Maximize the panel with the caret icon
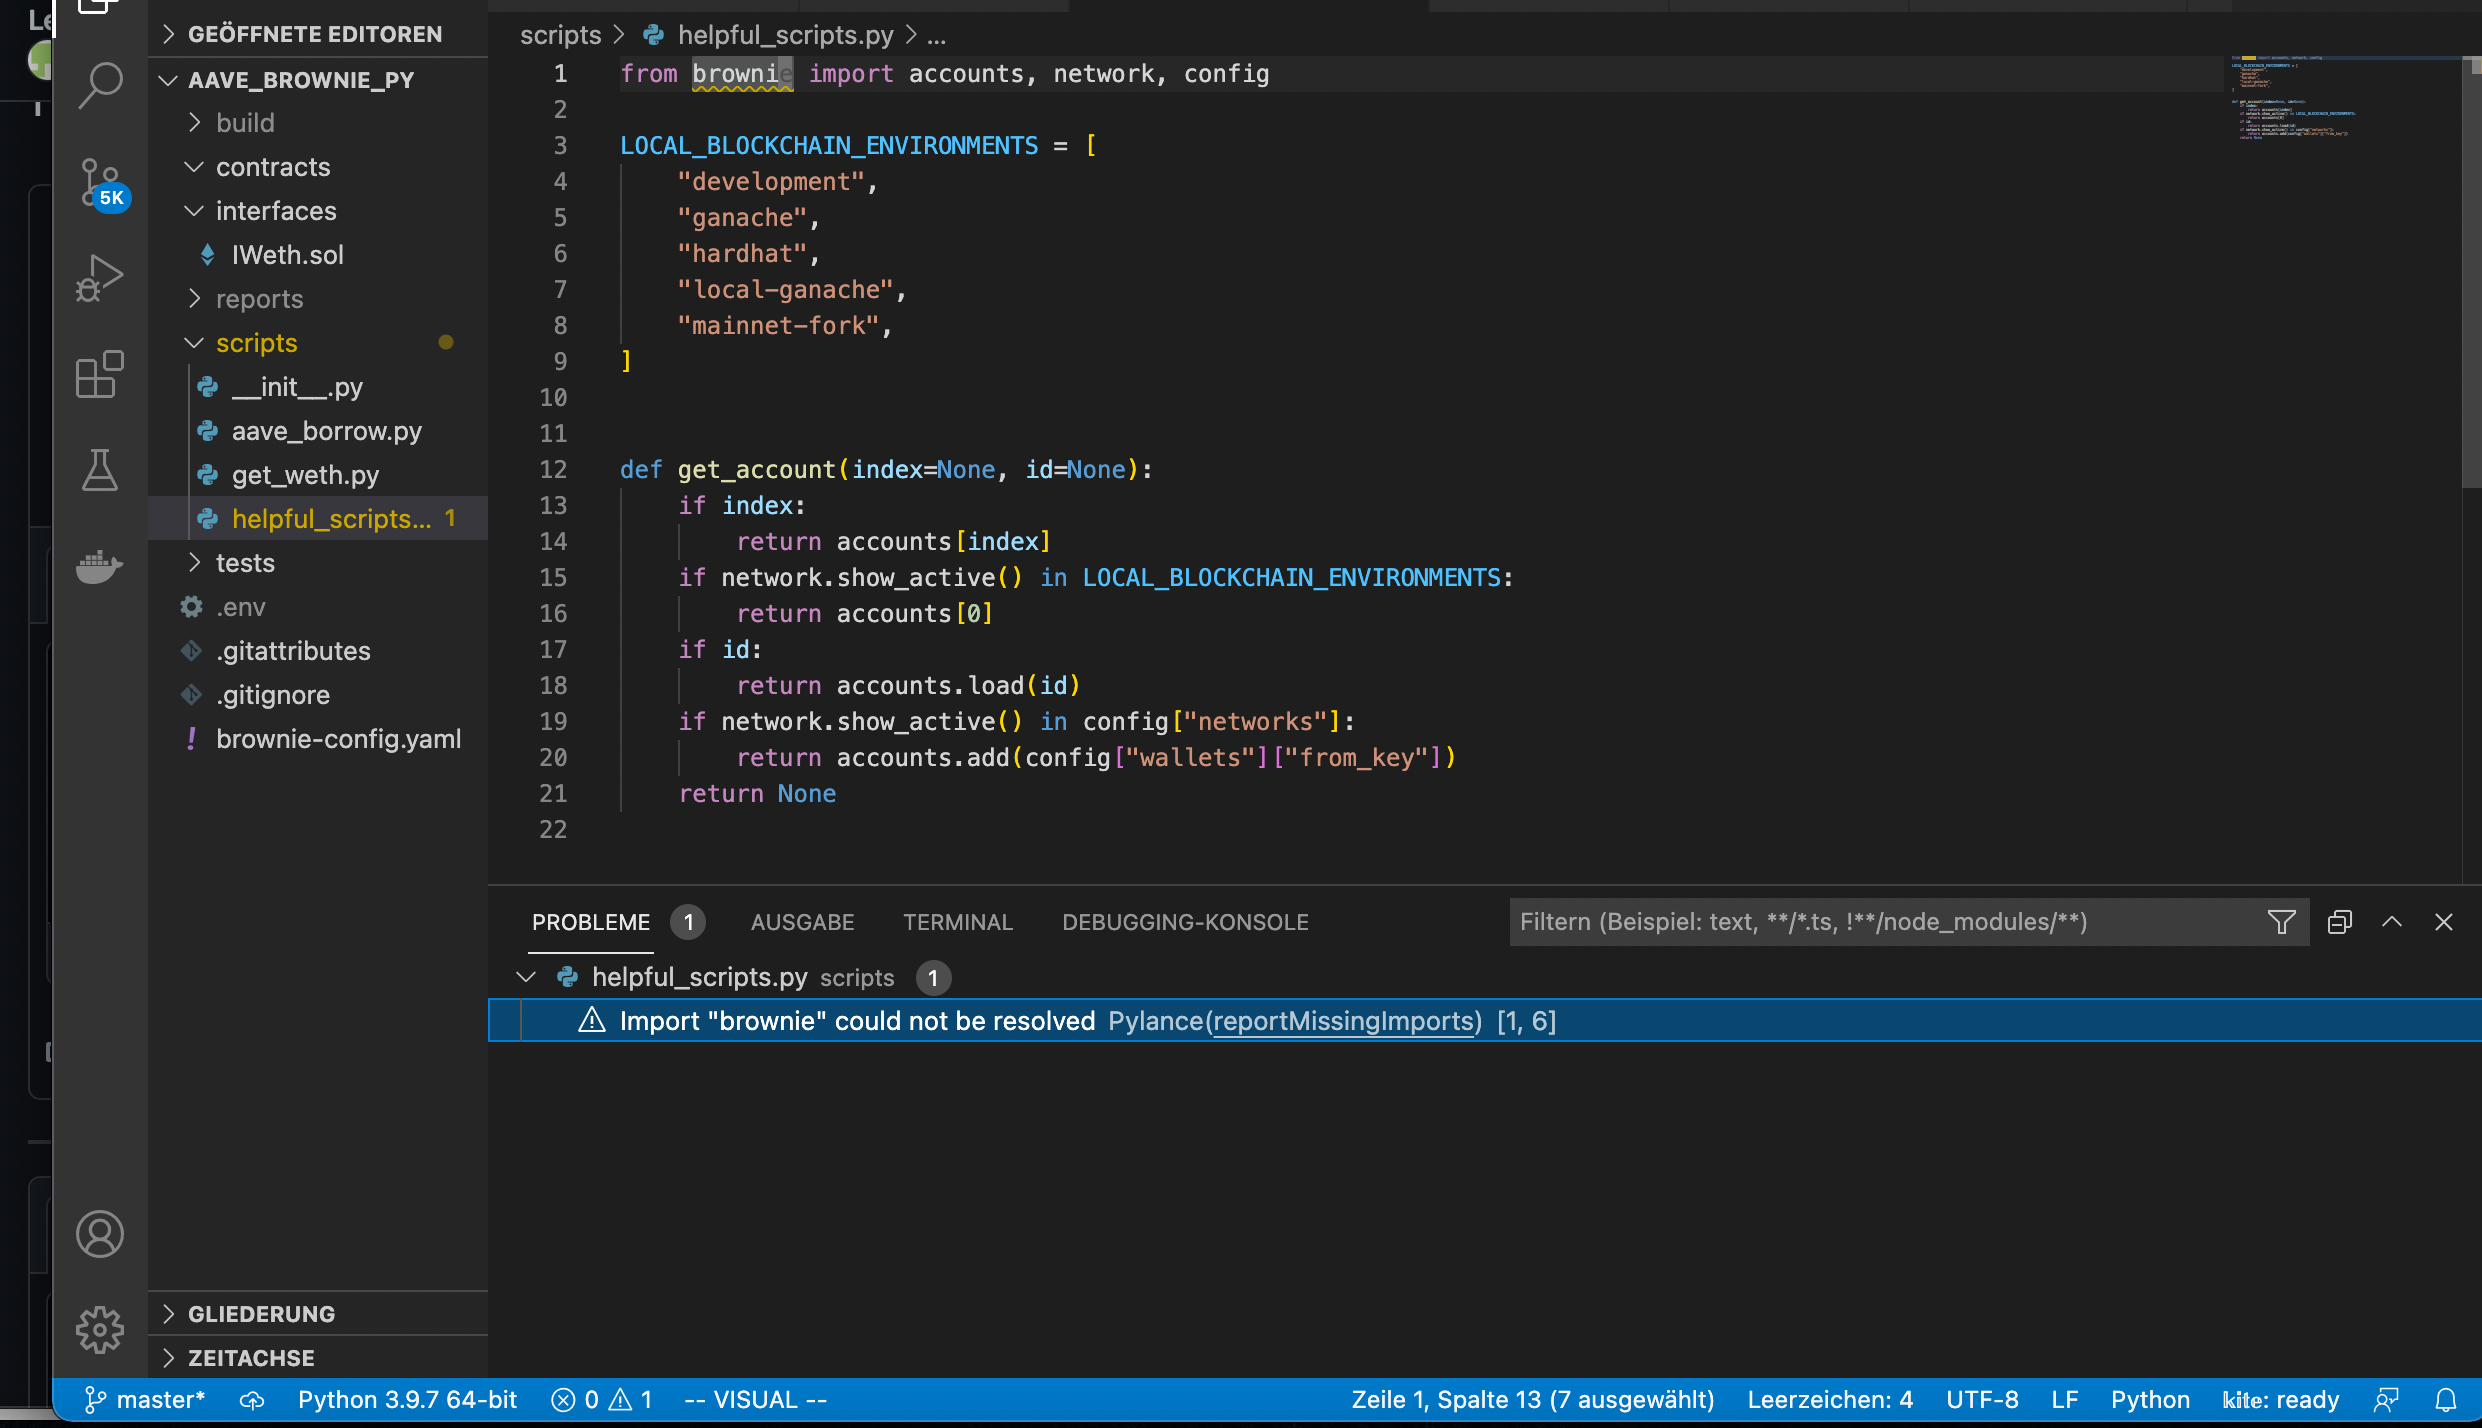The image size is (2482, 1428). point(2392,922)
